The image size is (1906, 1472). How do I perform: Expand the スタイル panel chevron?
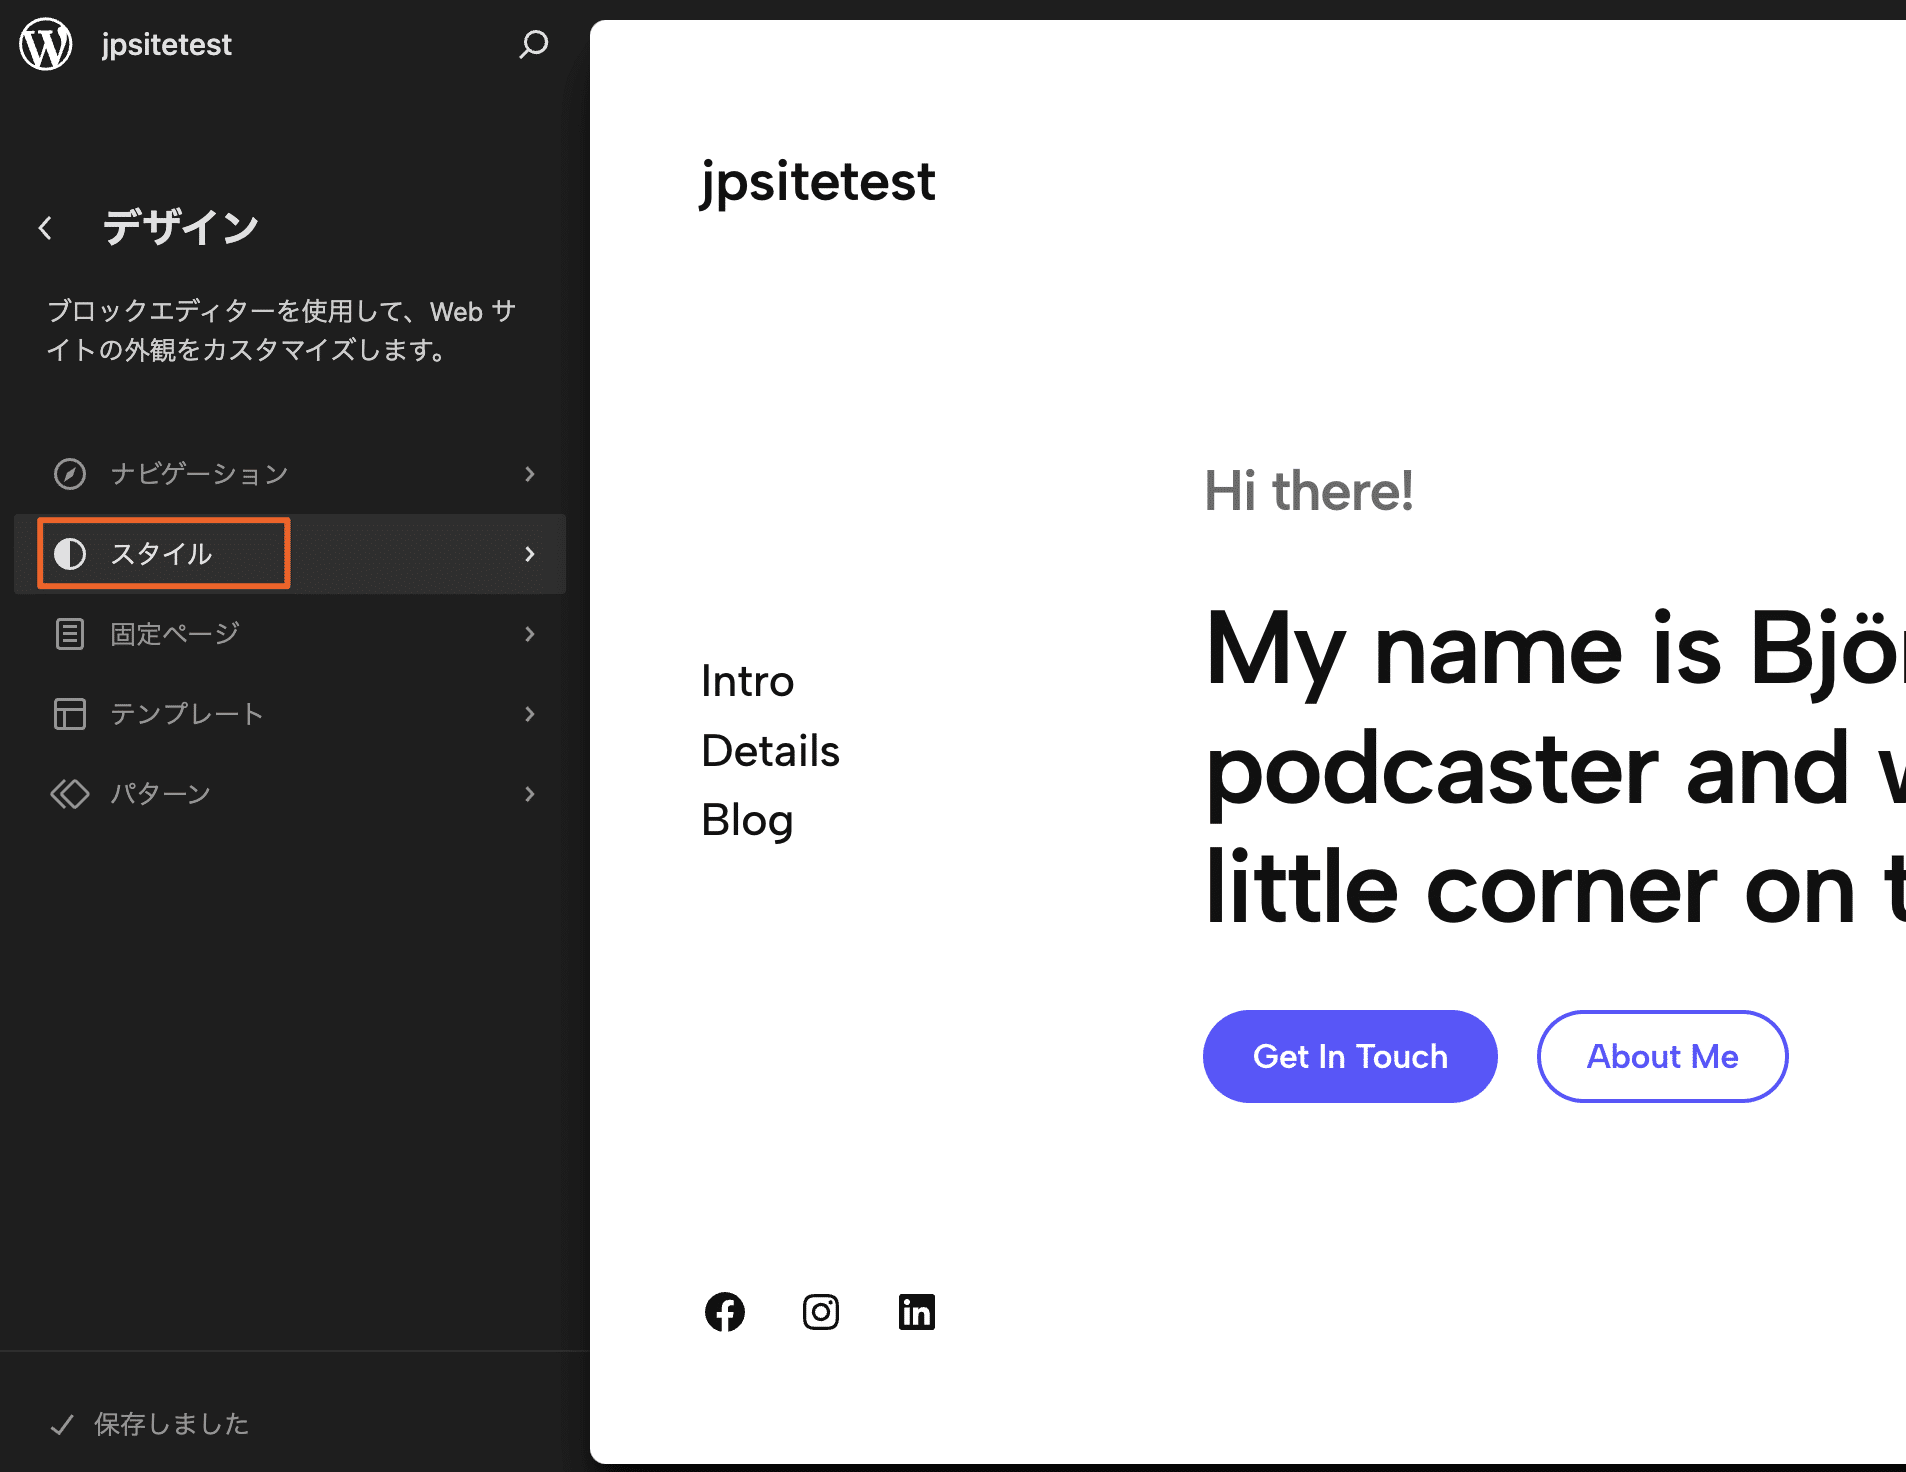pyautogui.click(x=530, y=554)
